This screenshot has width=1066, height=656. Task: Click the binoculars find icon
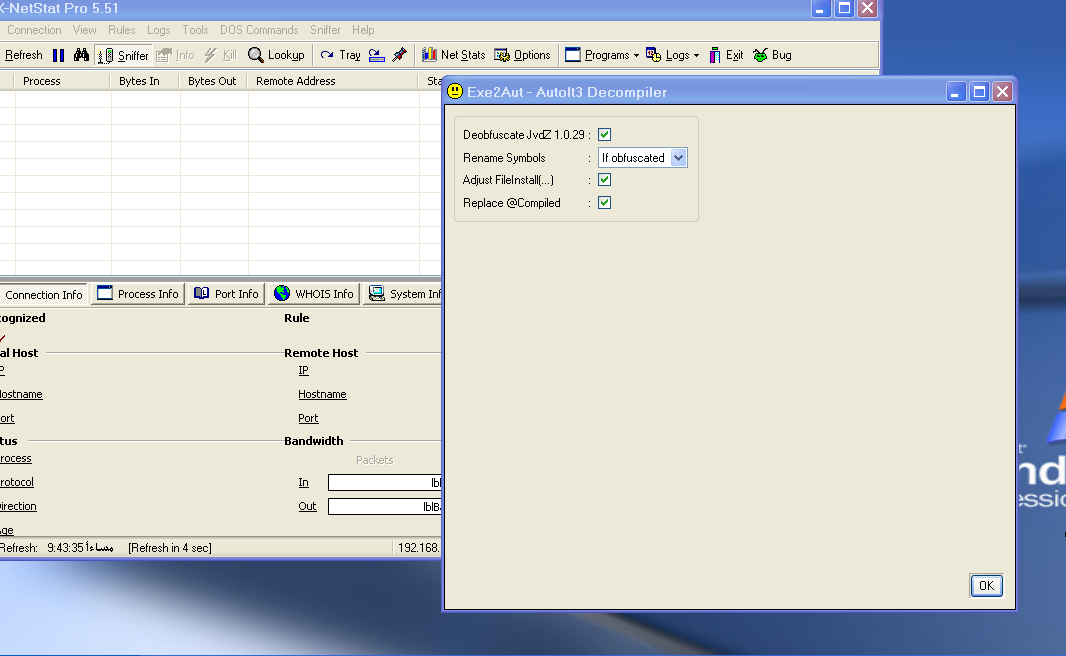(x=82, y=55)
